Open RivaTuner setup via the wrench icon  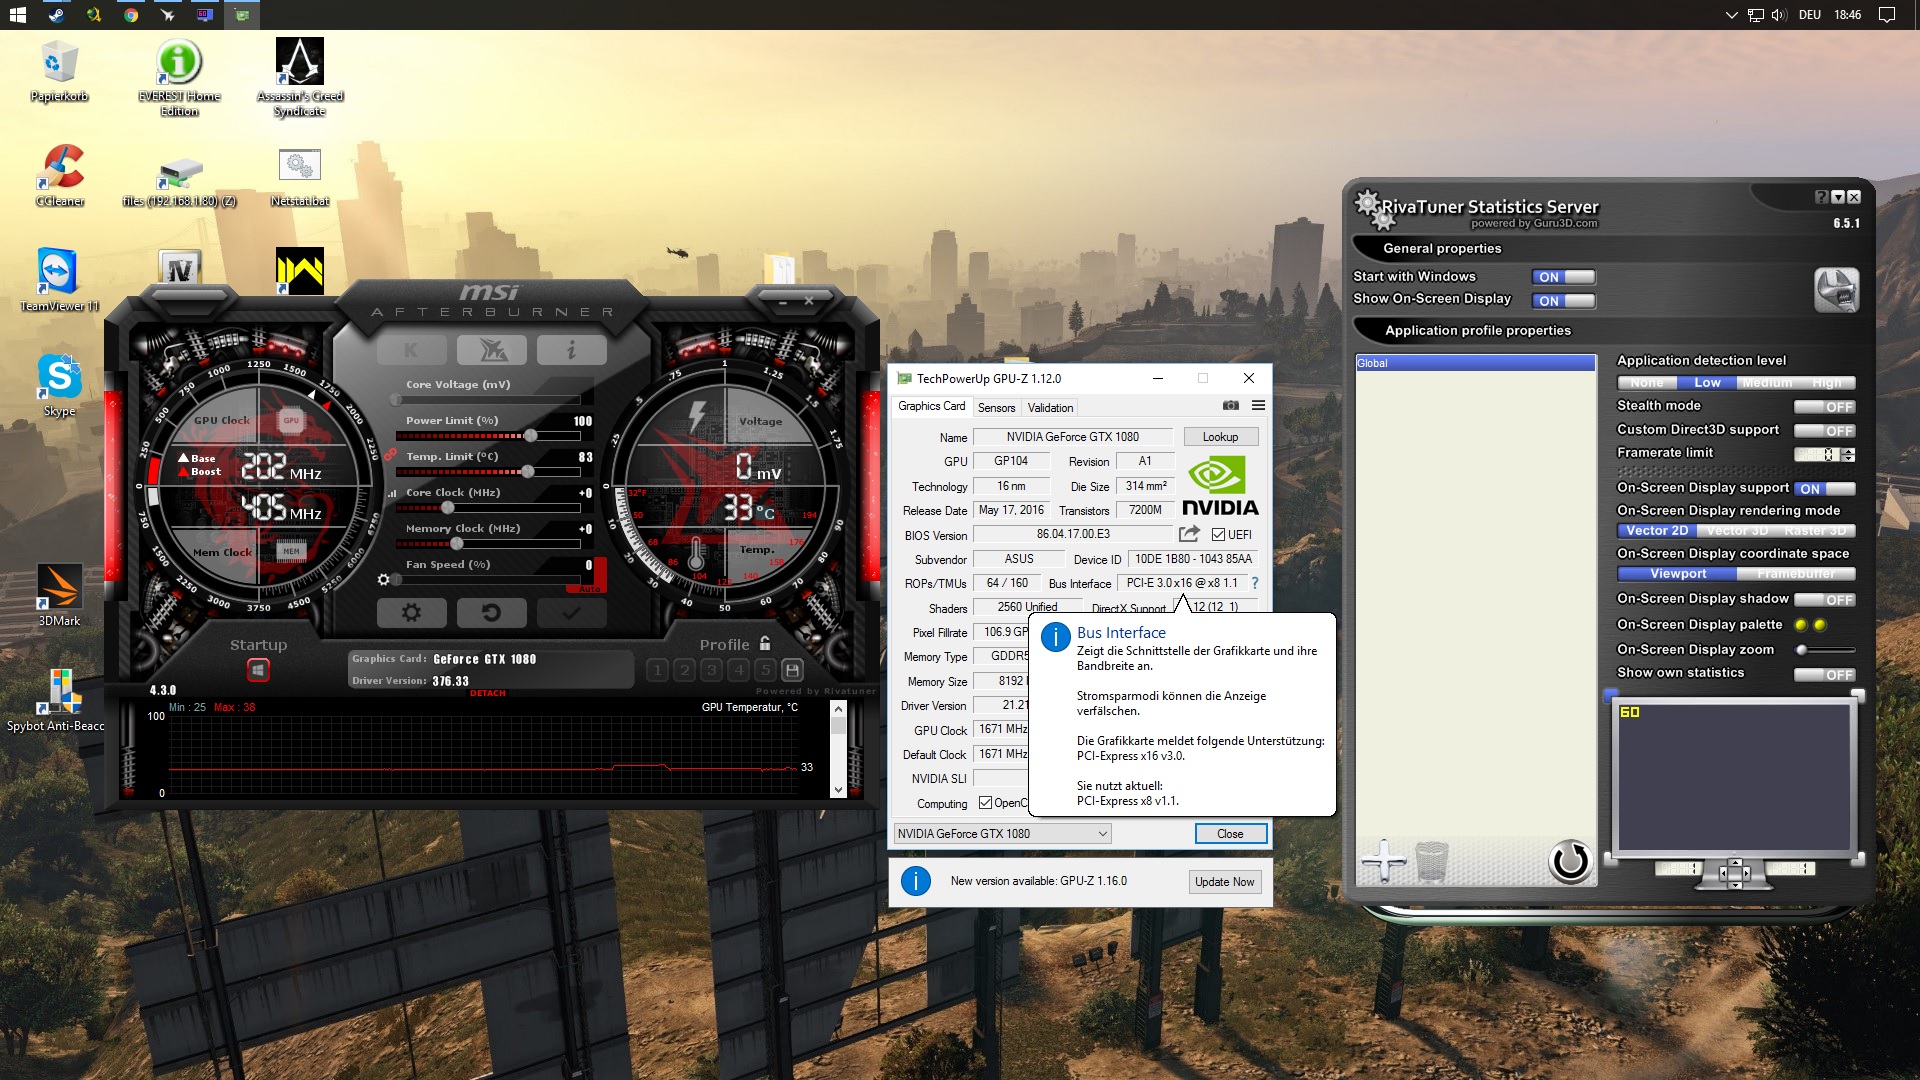(x=1836, y=290)
